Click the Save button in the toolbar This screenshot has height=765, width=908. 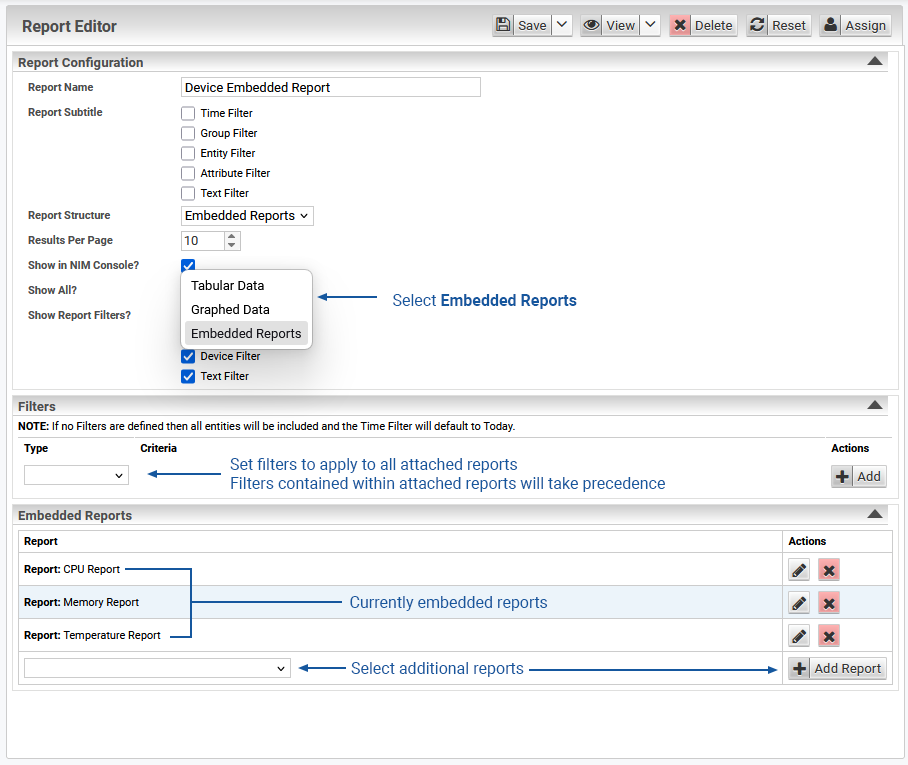click(x=521, y=26)
